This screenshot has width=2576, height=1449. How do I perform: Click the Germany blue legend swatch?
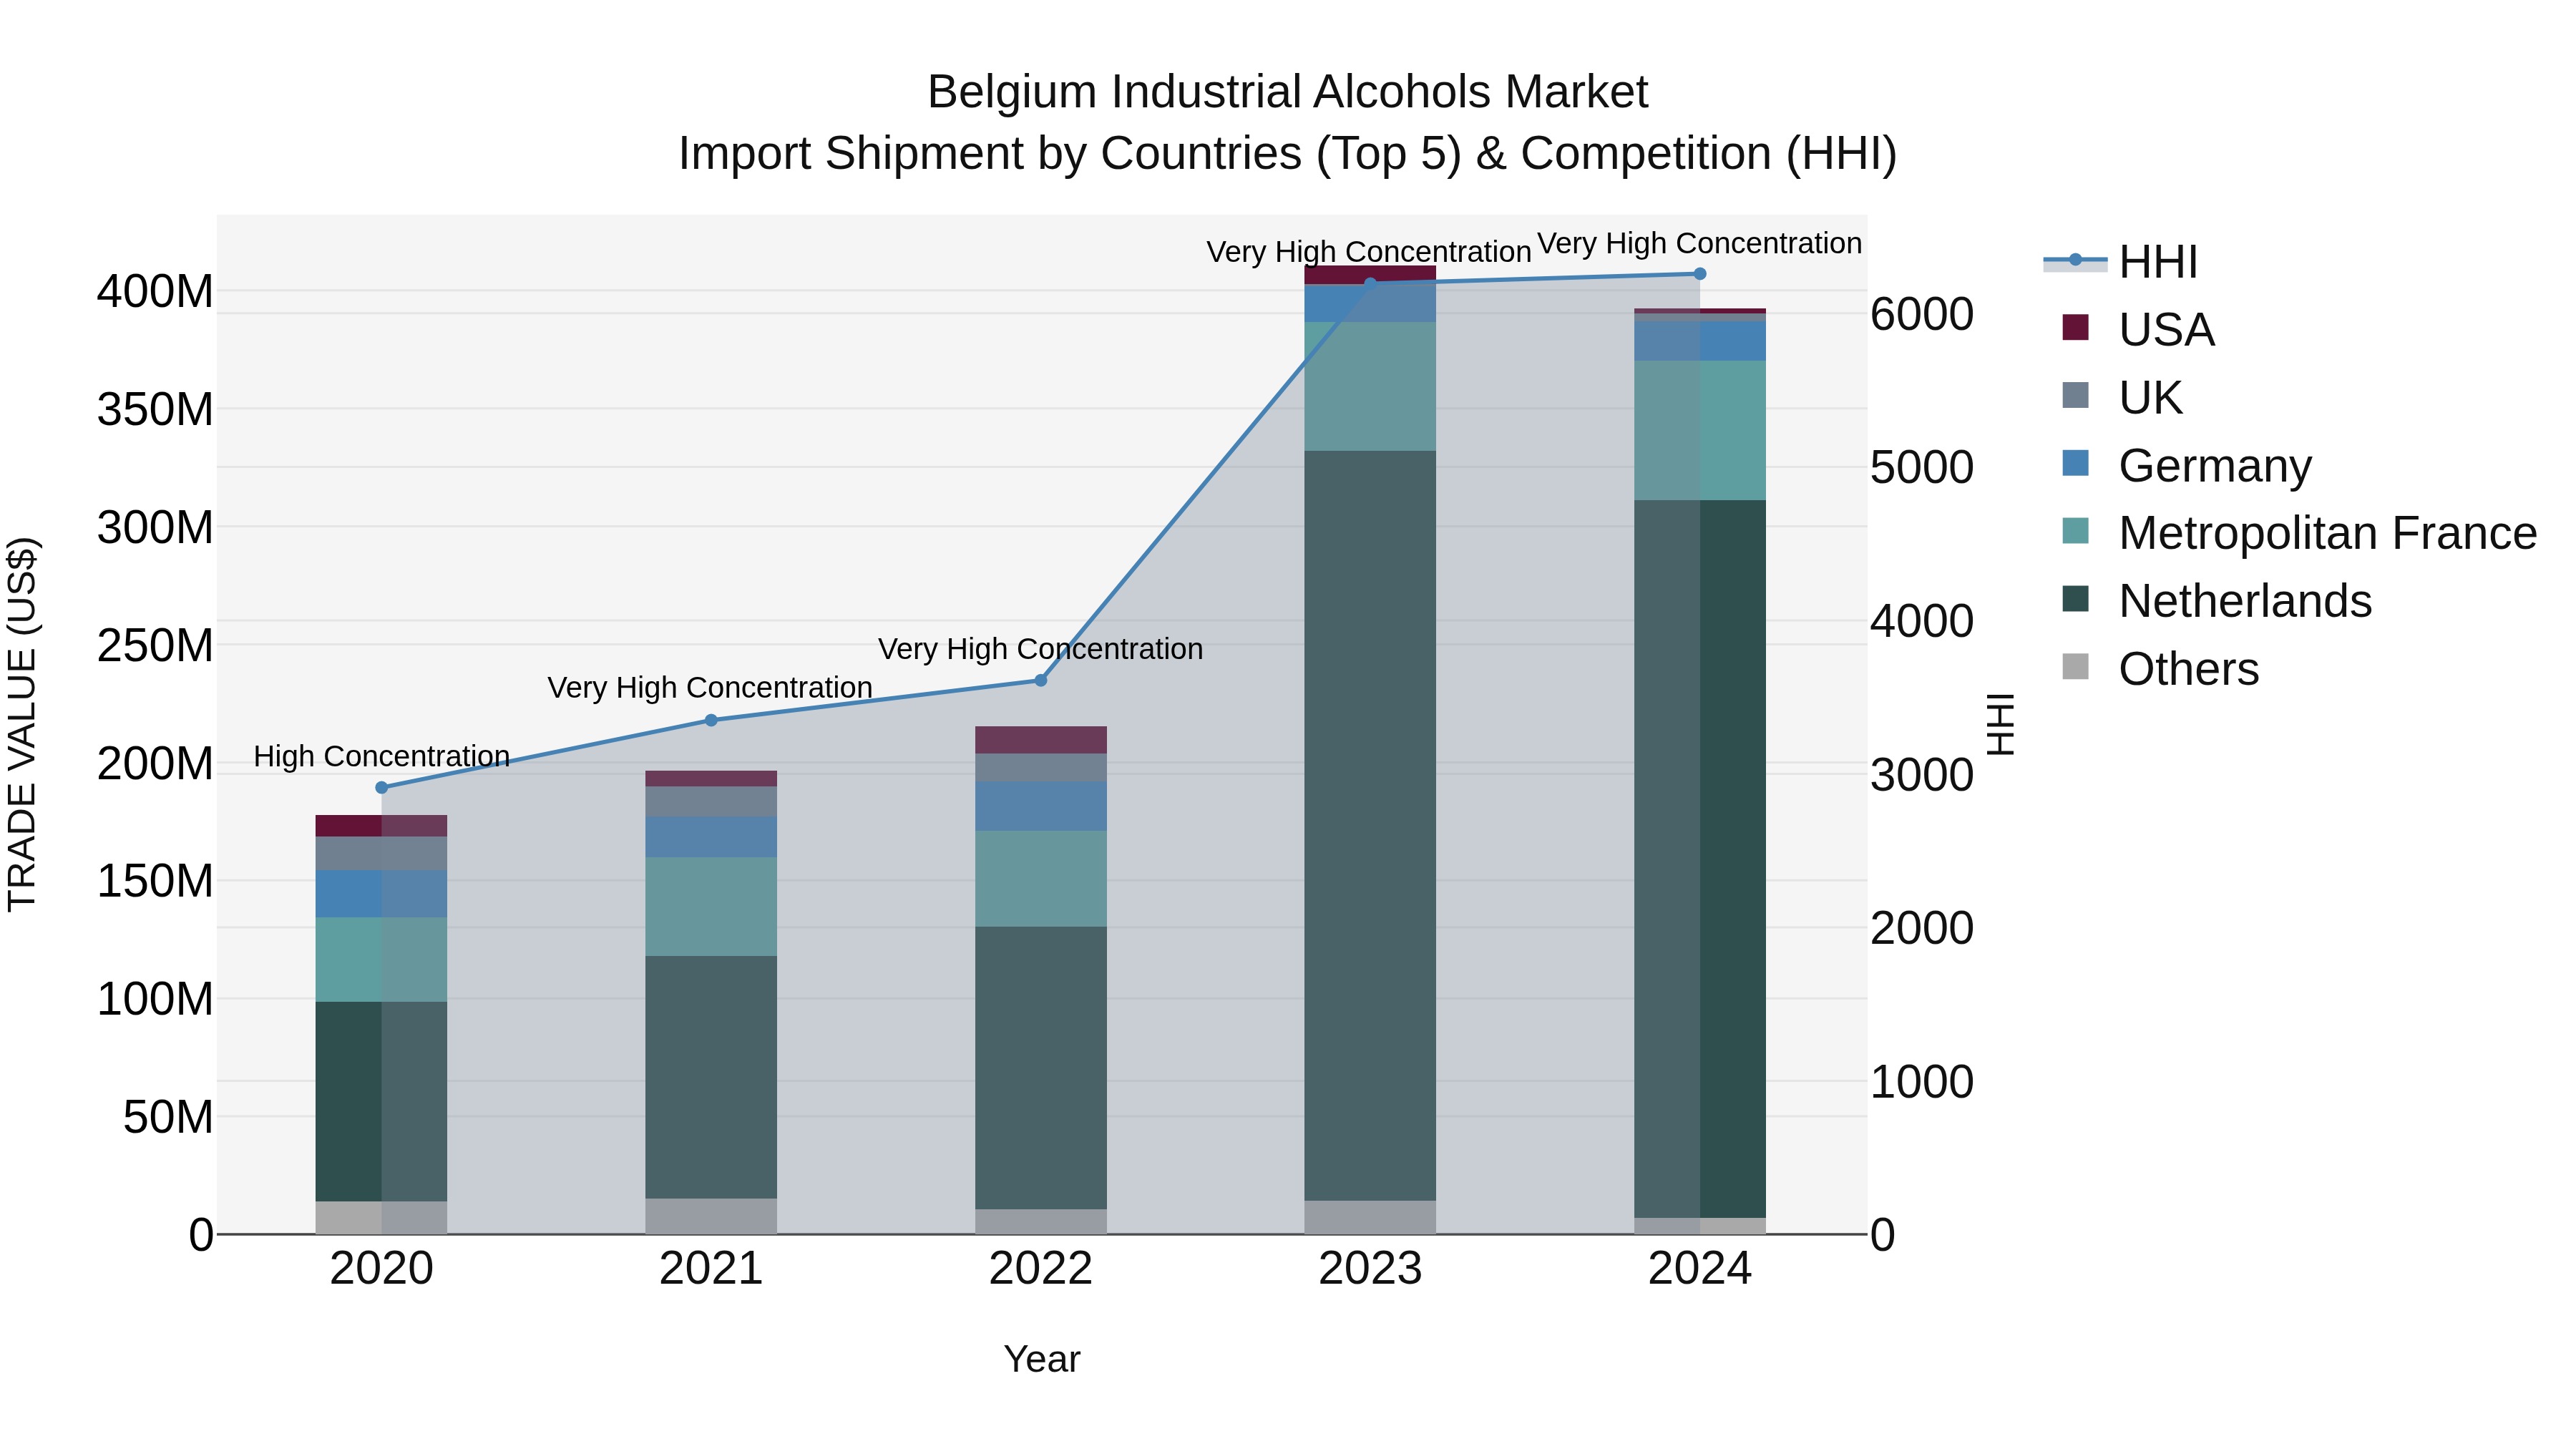[x=2075, y=463]
